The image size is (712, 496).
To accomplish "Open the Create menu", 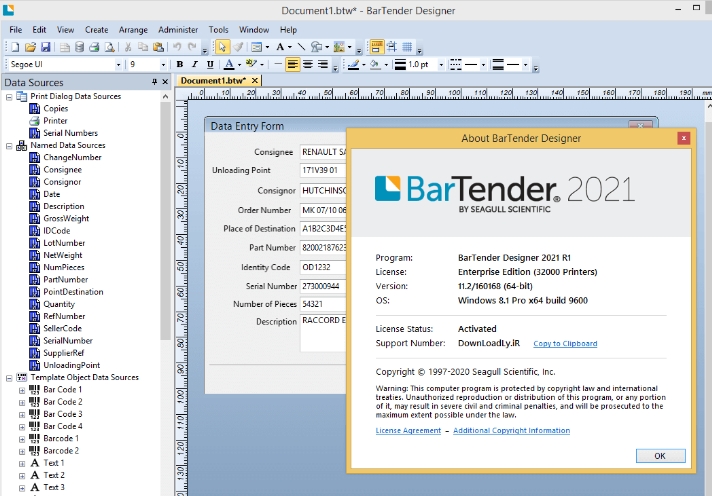I will point(96,30).
